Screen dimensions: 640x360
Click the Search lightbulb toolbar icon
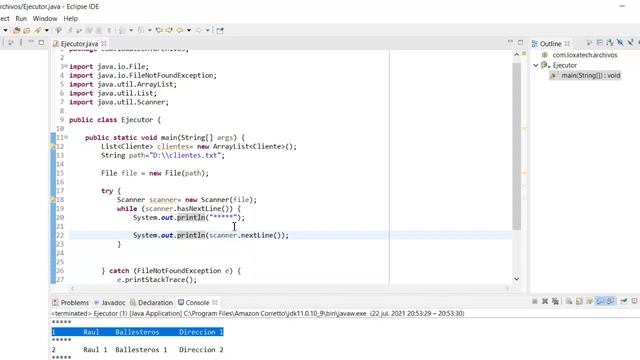(58, 30)
